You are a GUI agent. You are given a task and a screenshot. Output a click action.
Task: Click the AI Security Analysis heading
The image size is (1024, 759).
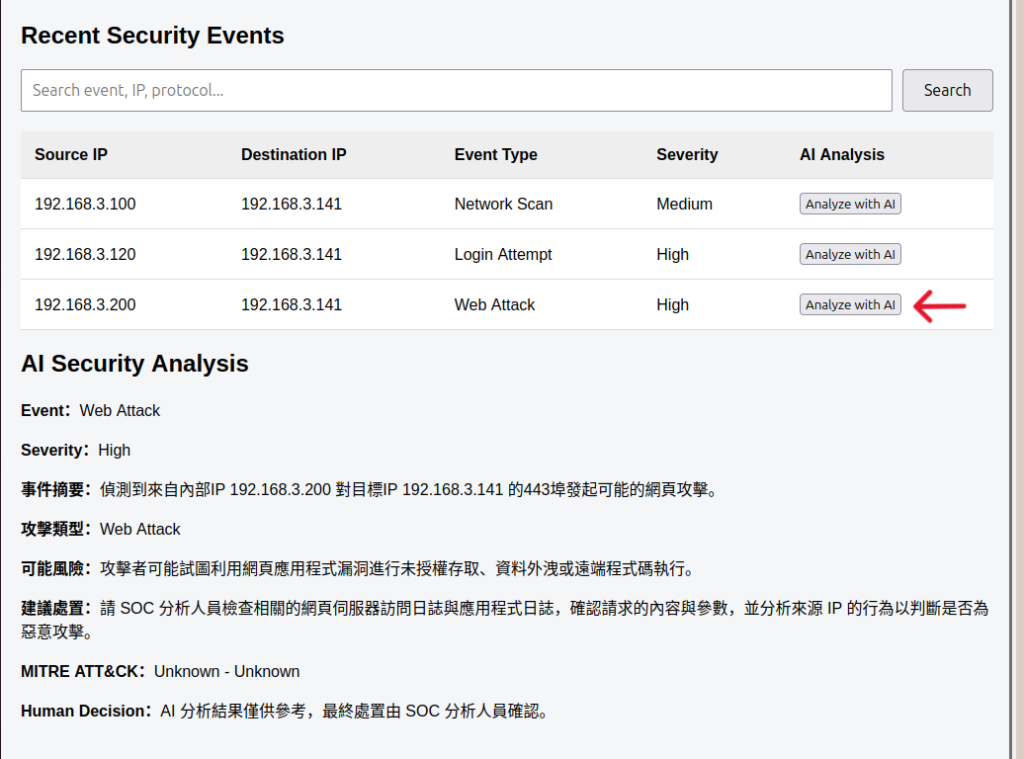pos(135,363)
